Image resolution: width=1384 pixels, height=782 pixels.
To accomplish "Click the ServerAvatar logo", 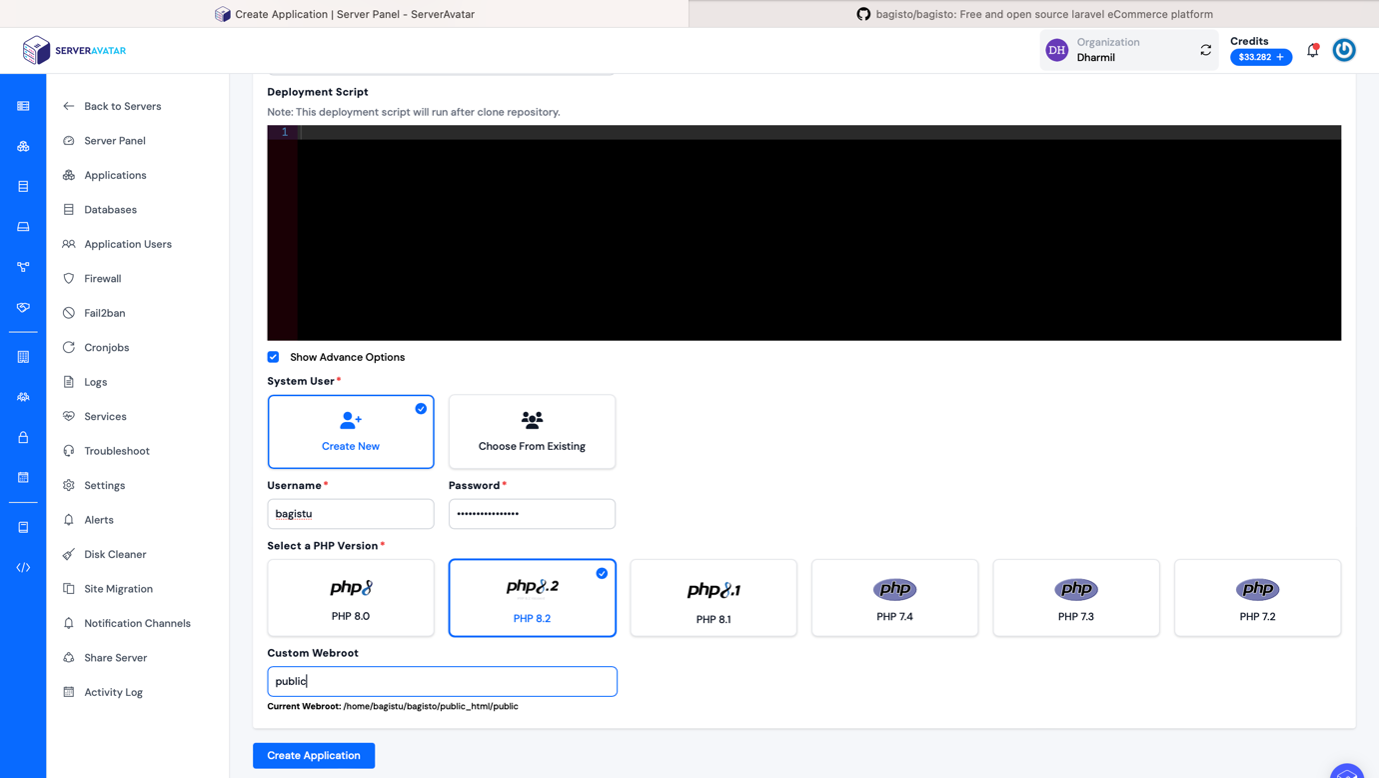I will (75, 50).
